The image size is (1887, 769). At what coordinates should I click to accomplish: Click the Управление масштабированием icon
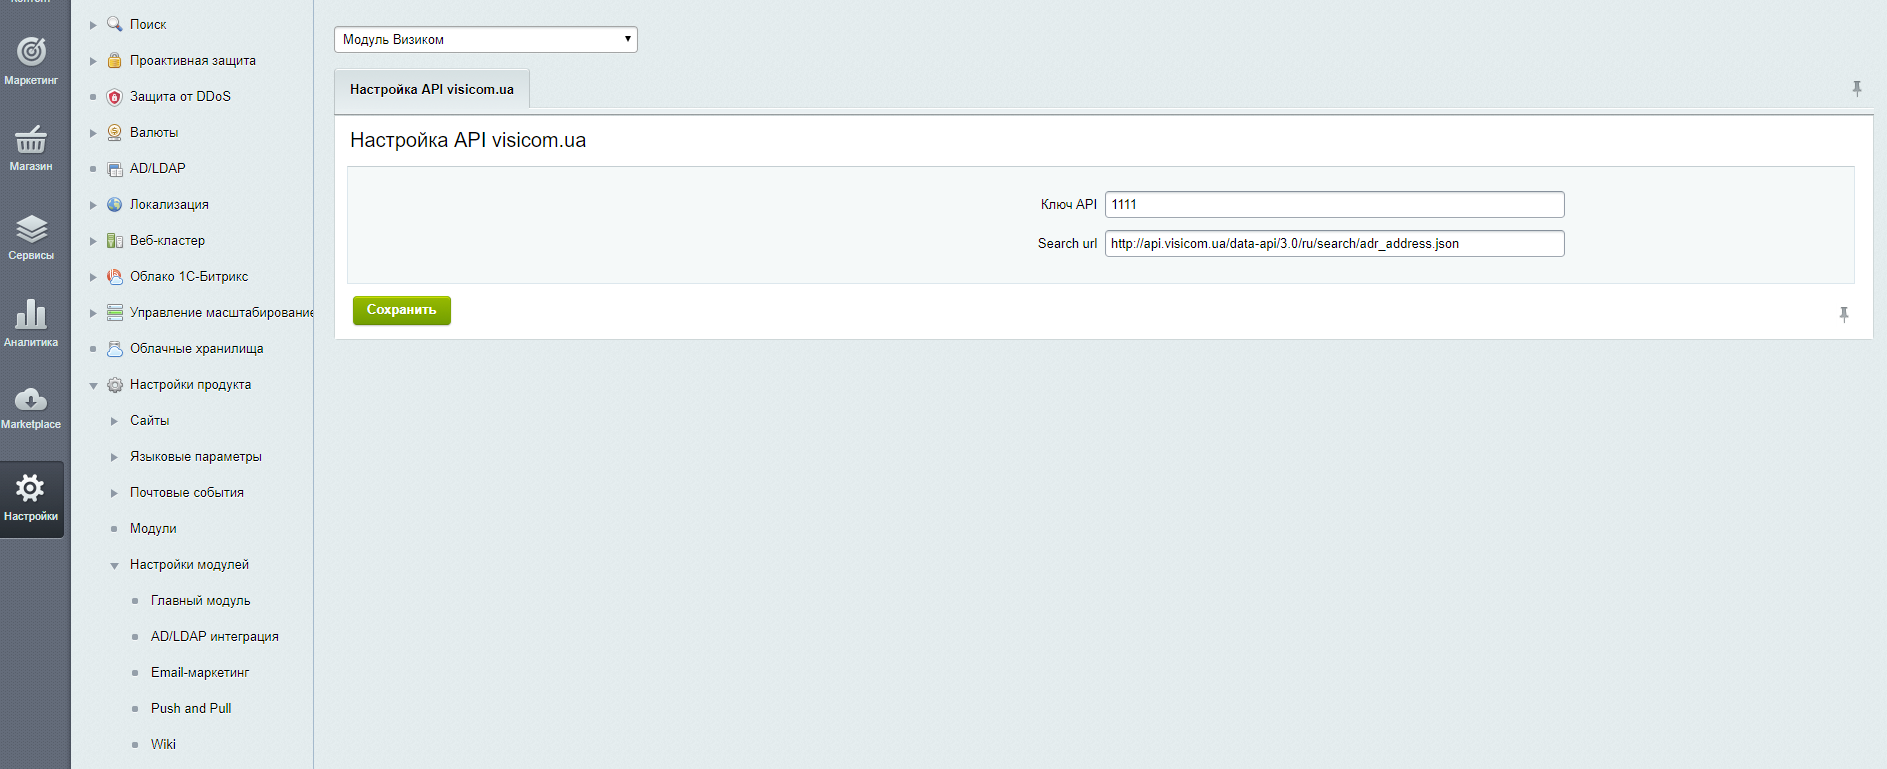coord(115,313)
